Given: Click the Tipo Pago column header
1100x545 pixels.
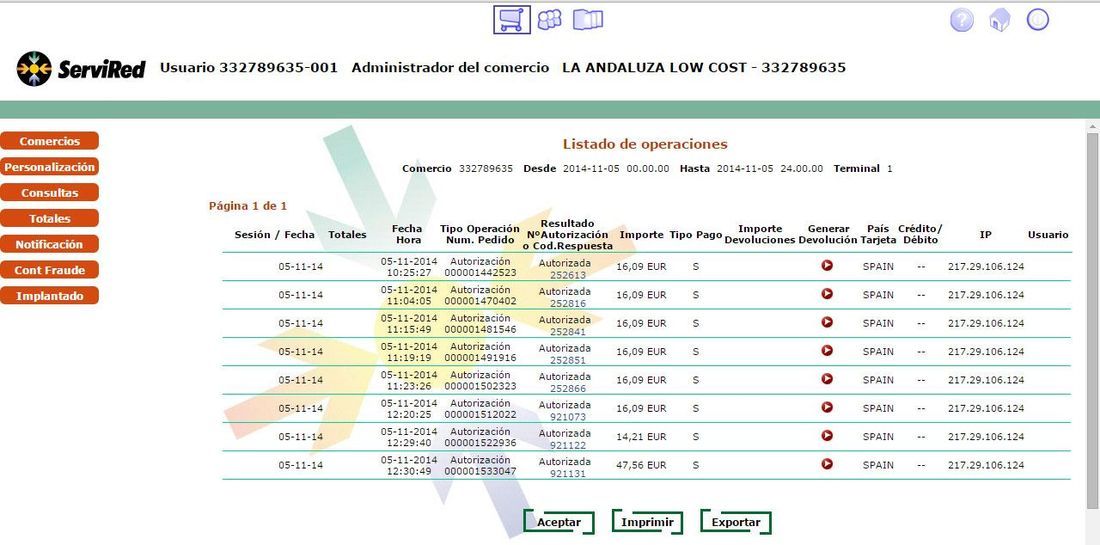Looking at the screenshot, I should [696, 235].
